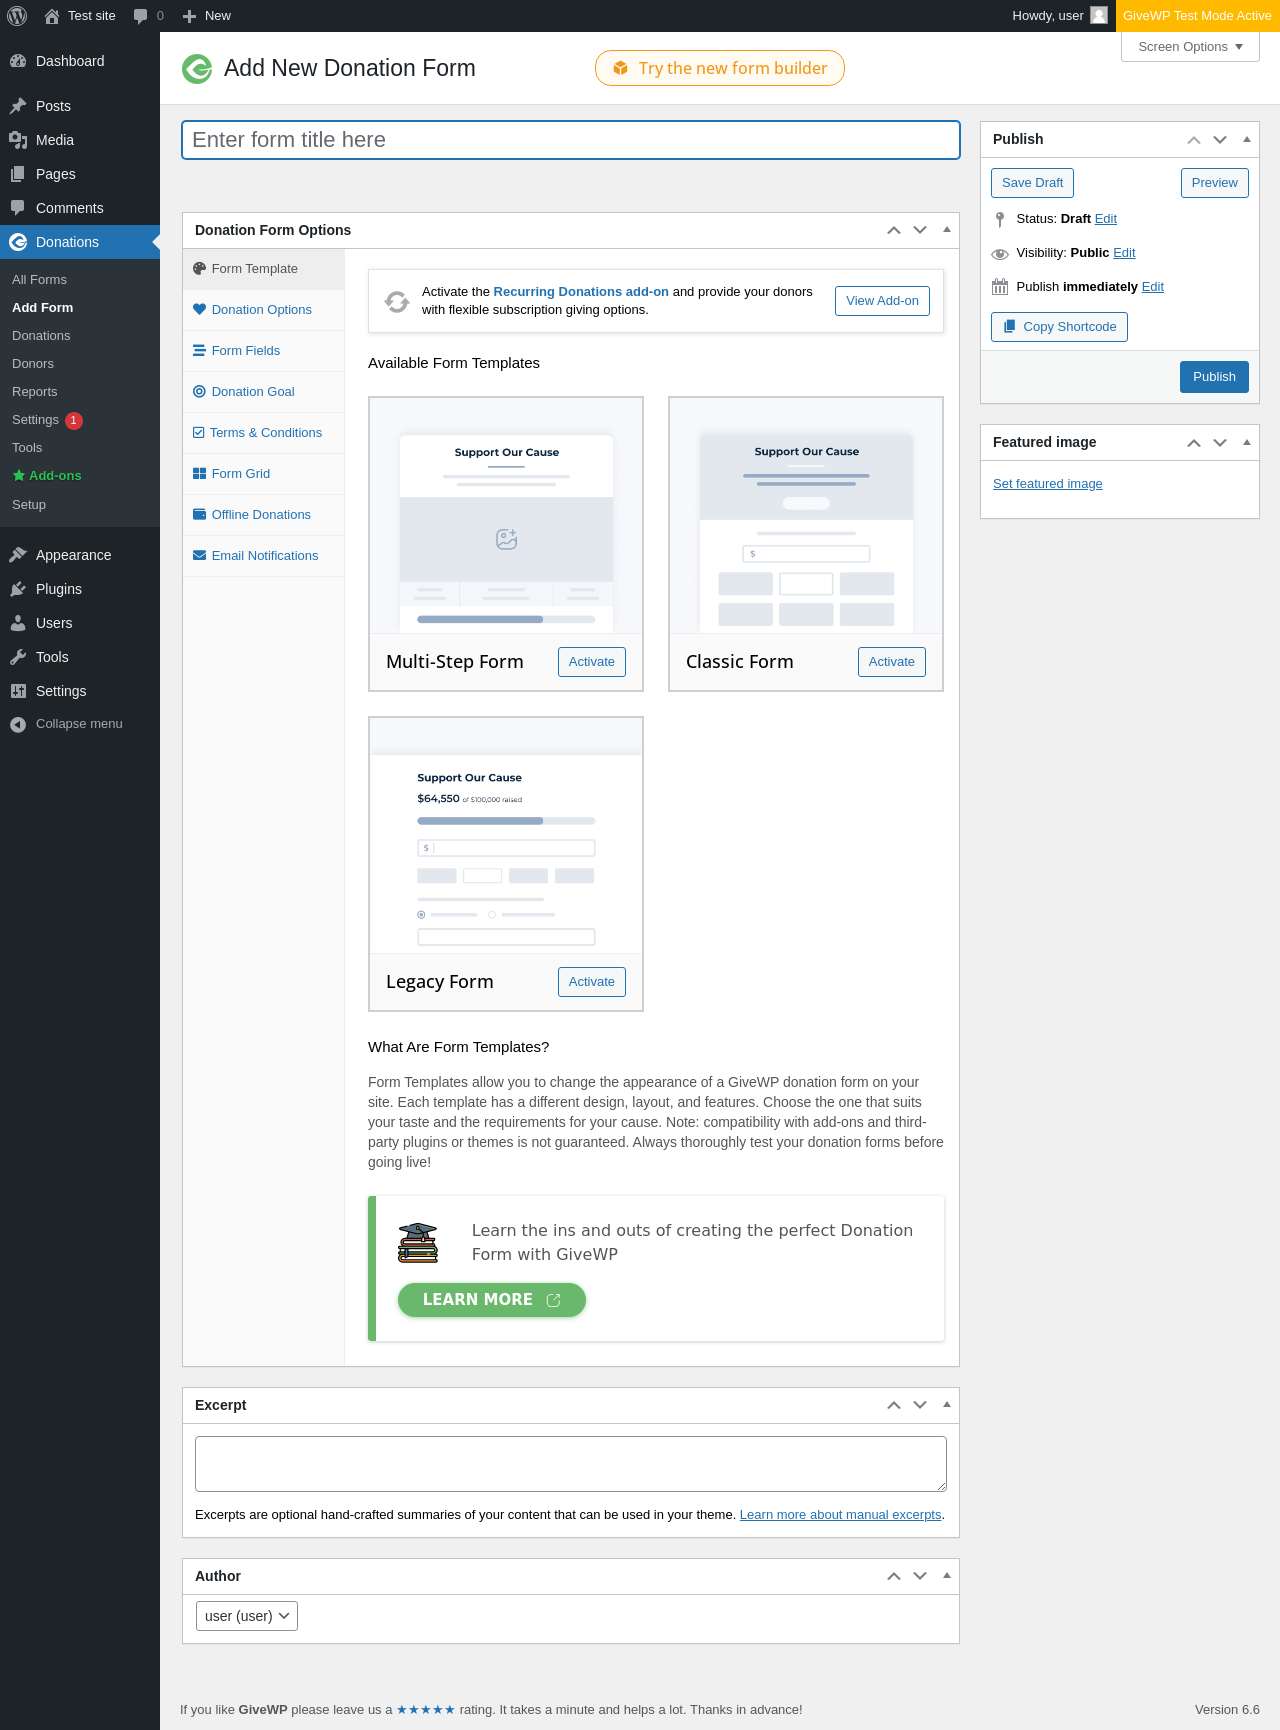Move Publish panel up with arrow
The height and width of the screenshot is (1730, 1280).
pos(1194,140)
